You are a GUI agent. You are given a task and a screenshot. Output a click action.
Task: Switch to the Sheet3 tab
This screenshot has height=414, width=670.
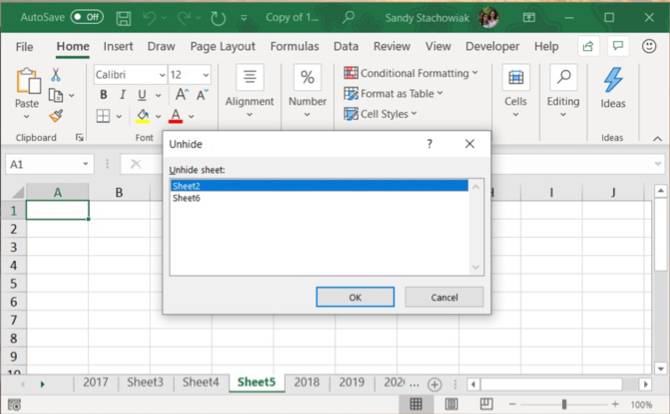[x=145, y=382]
